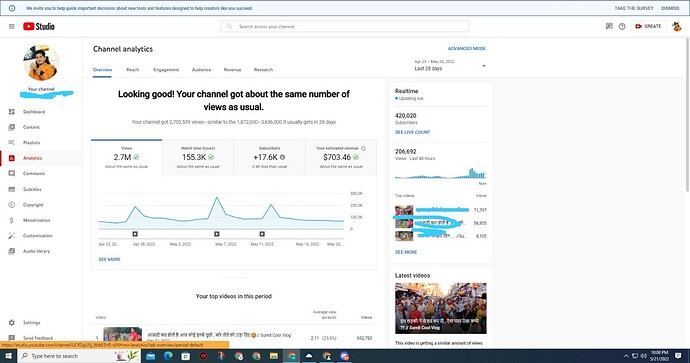Open the Monetization dollar icon
This screenshot has width=690, height=363.
tap(12, 220)
